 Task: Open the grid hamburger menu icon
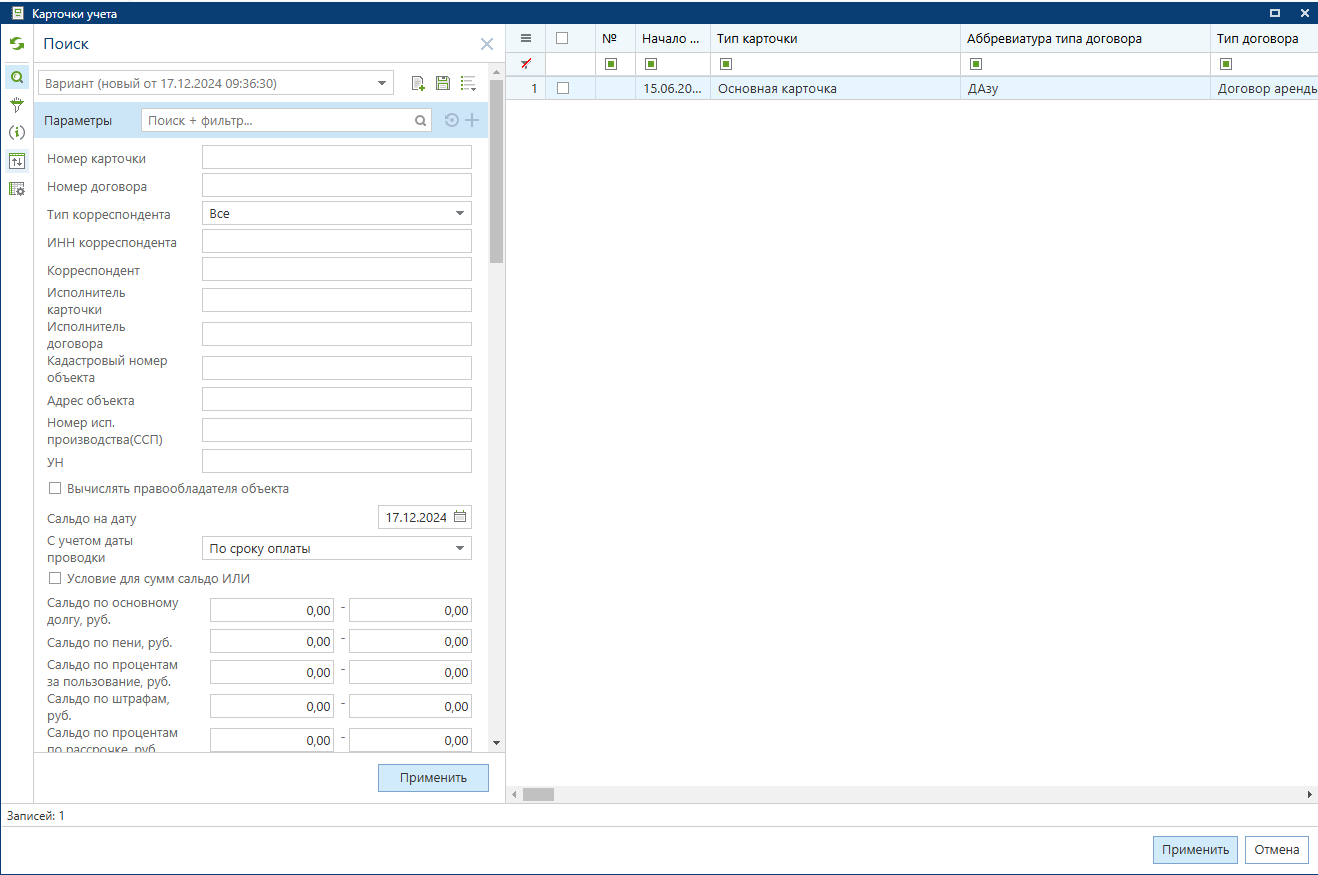point(526,38)
